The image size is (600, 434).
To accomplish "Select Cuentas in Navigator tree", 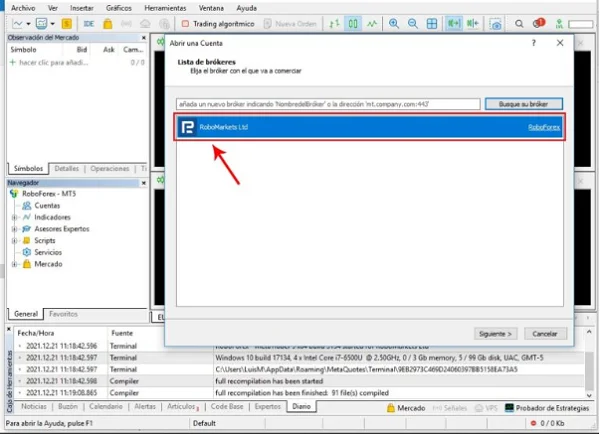I will [47, 206].
